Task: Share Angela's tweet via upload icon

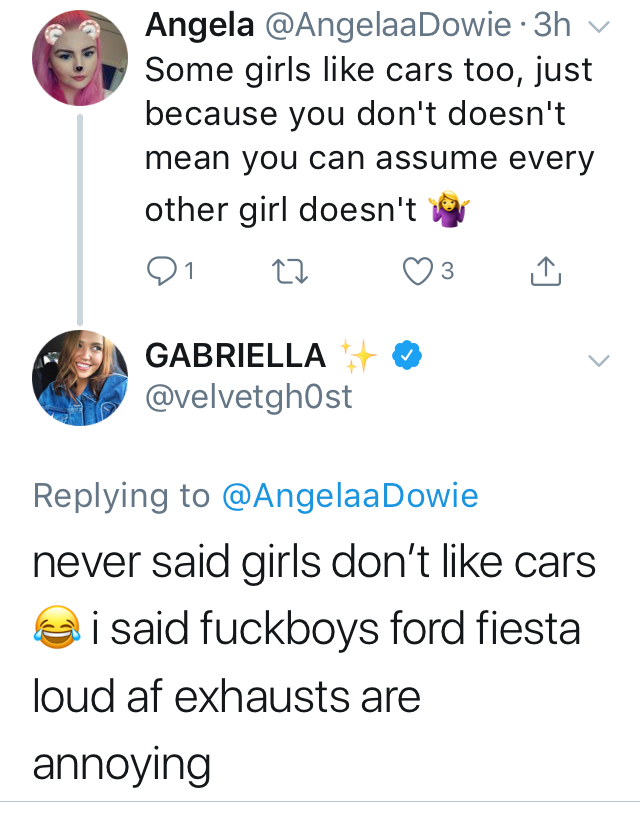Action: click(546, 271)
